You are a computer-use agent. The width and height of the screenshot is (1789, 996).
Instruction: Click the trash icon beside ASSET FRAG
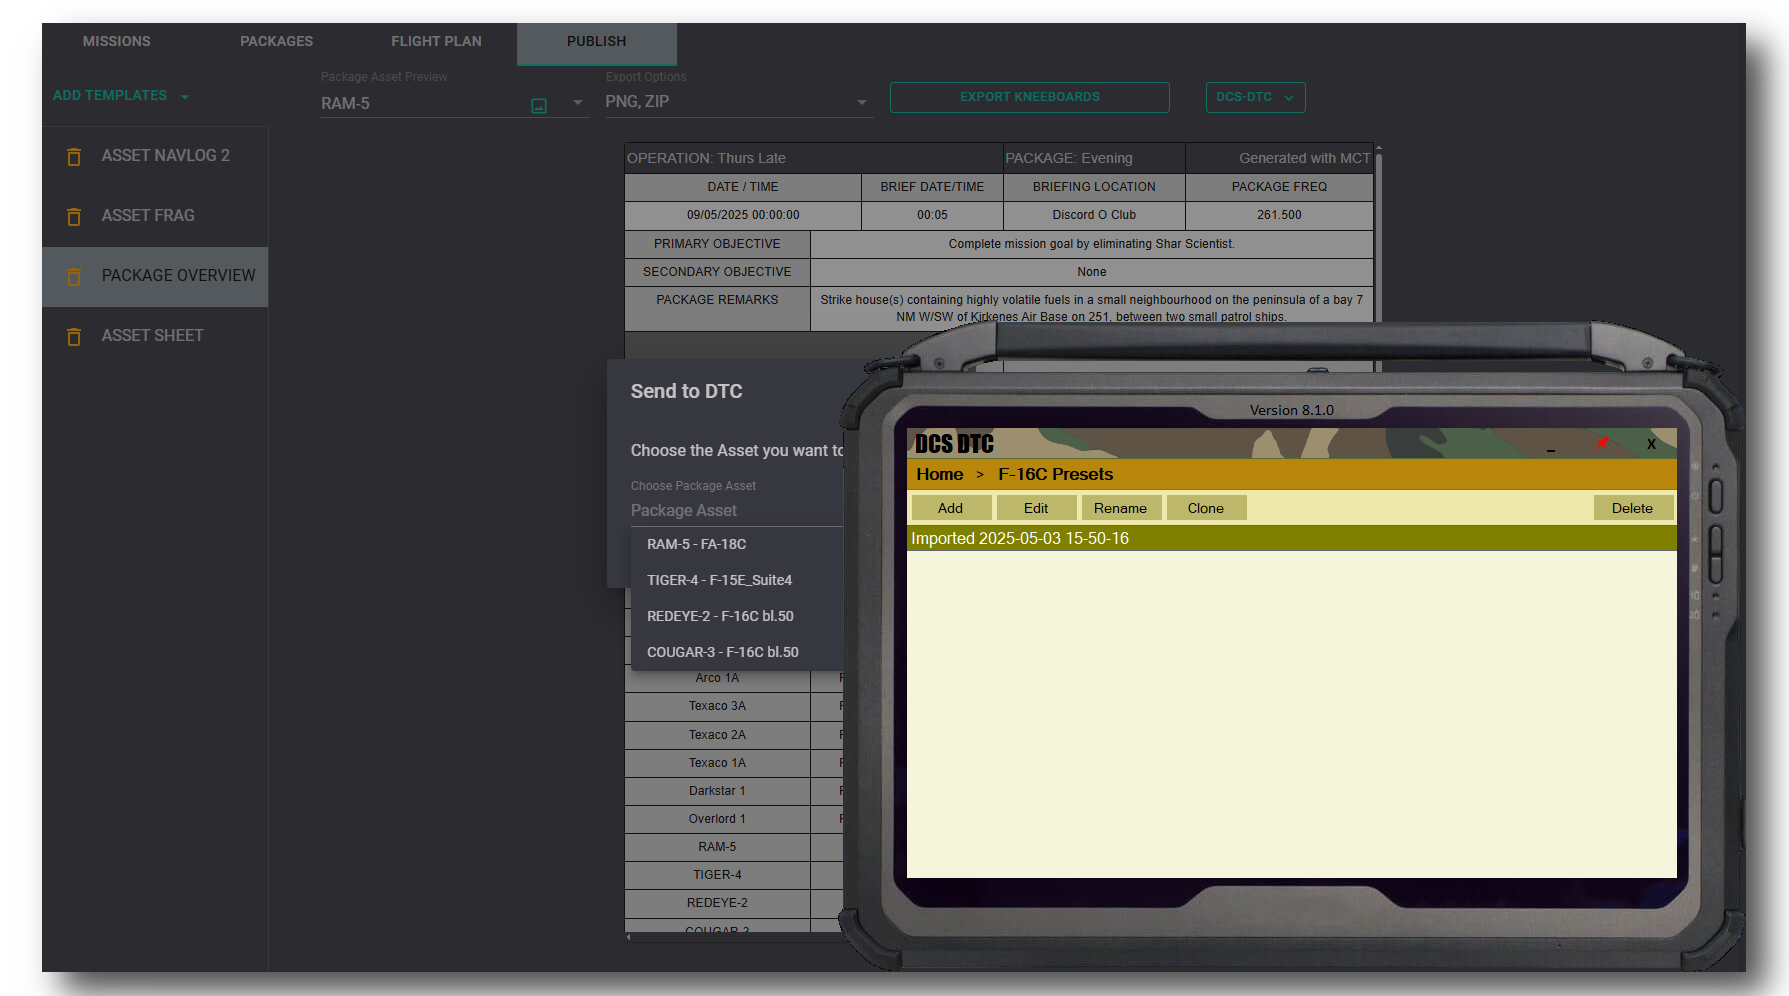tap(74, 216)
